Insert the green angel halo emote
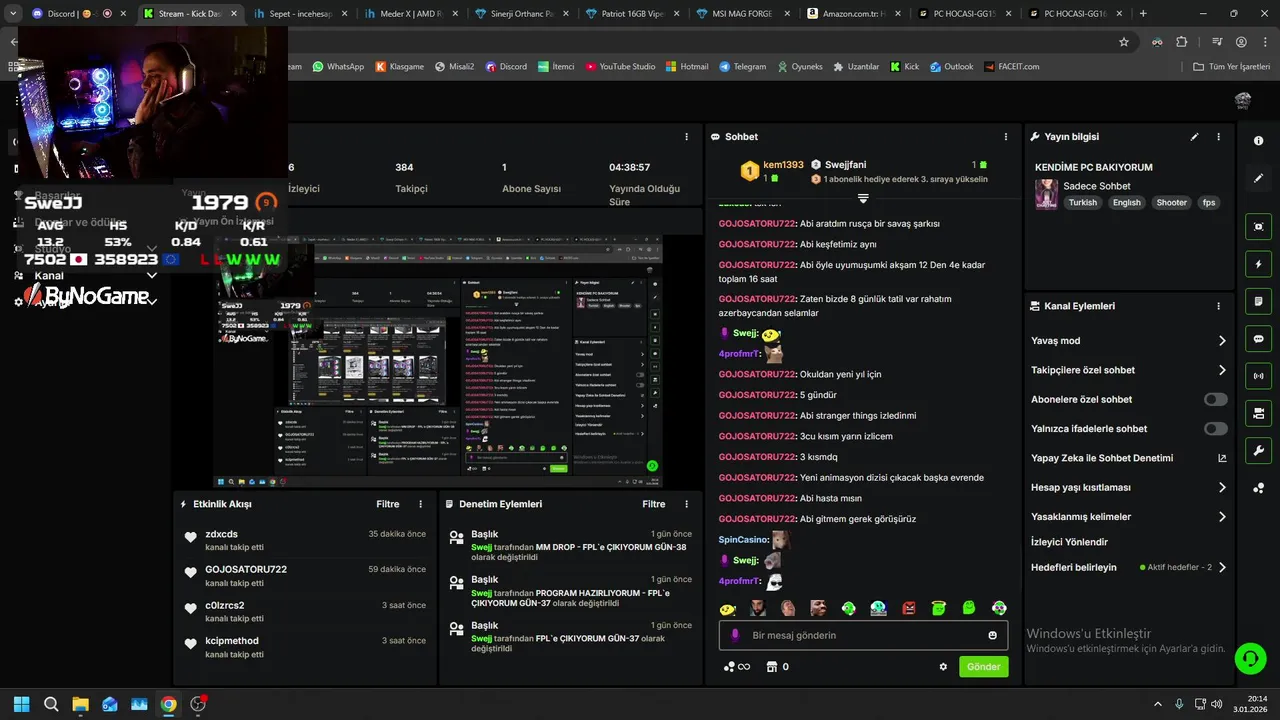 (939, 608)
